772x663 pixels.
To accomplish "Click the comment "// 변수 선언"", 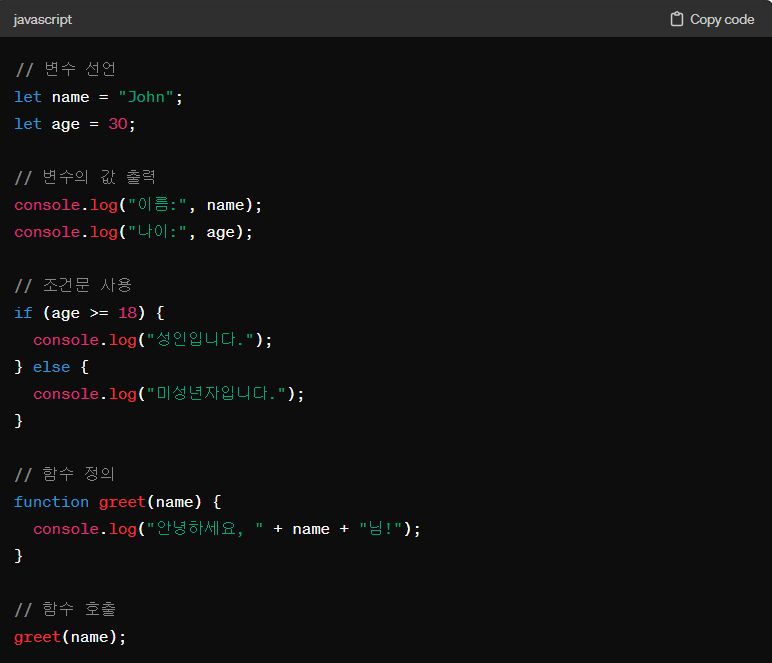I will coord(65,69).
